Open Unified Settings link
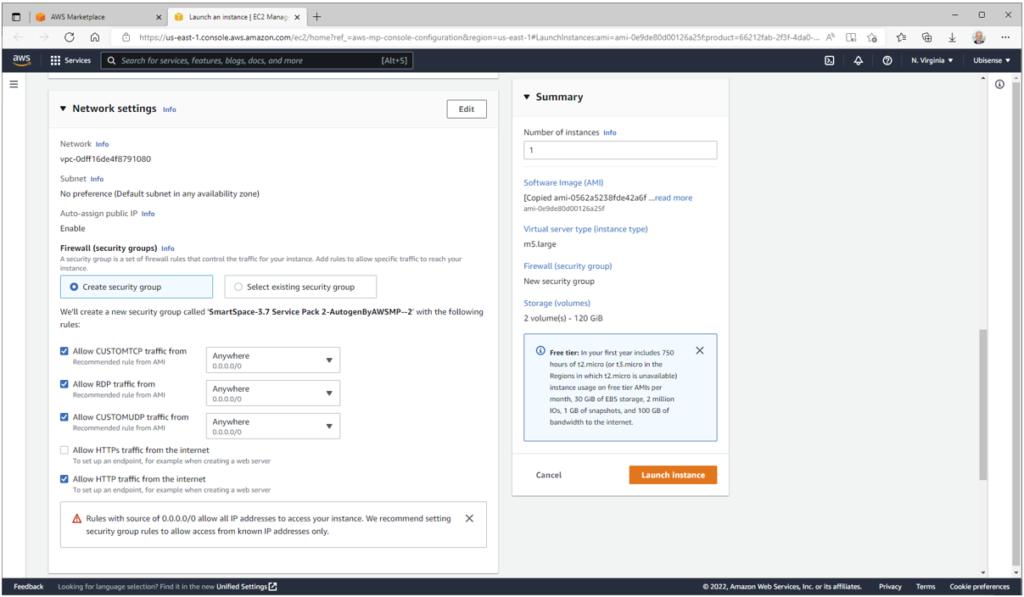 (246, 587)
